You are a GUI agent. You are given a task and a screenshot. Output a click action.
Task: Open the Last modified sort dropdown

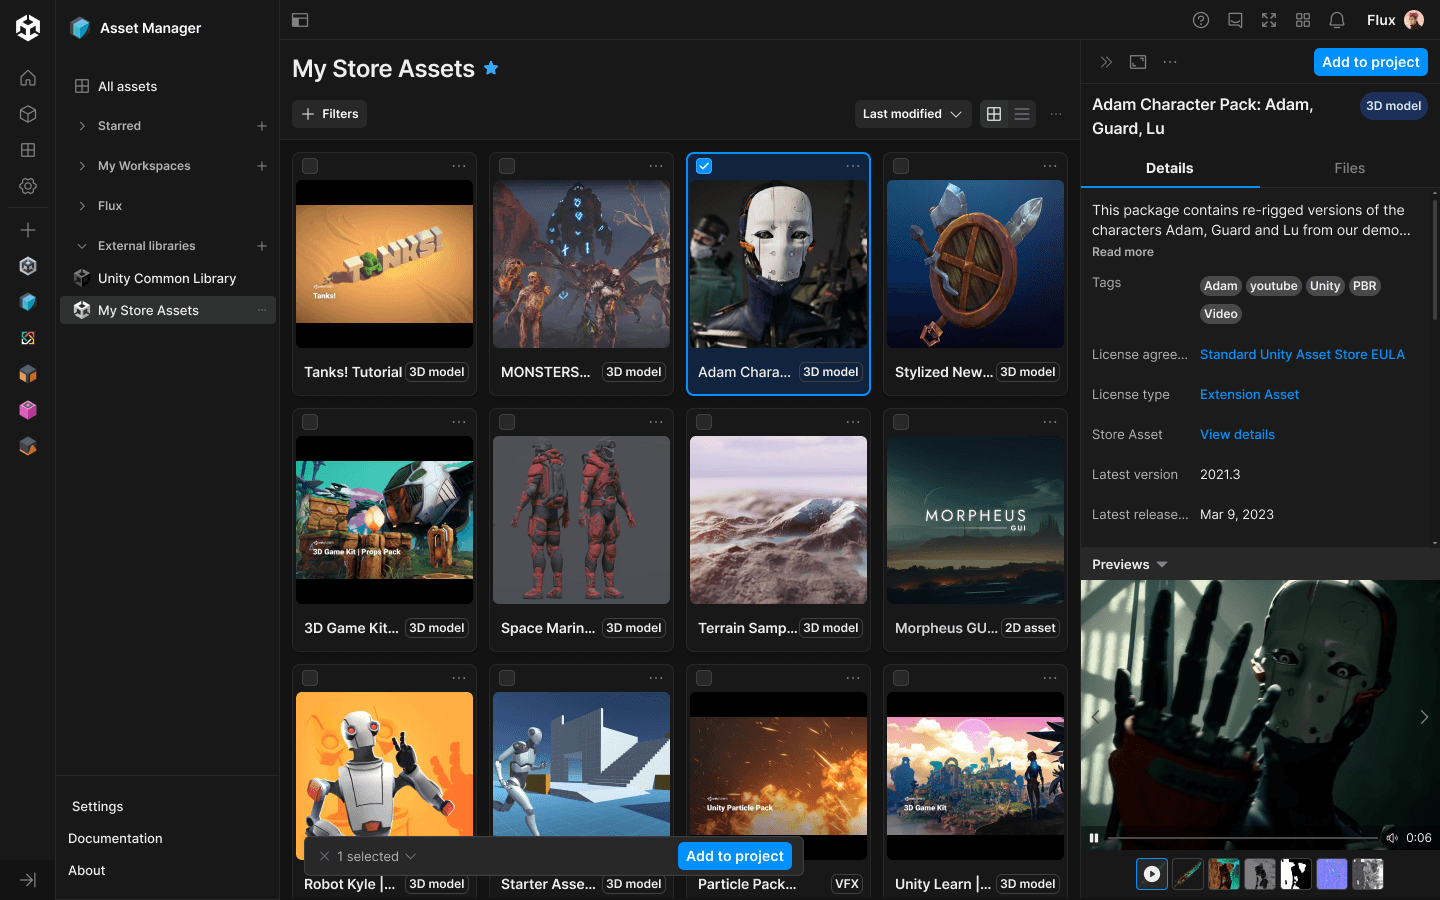point(911,114)
